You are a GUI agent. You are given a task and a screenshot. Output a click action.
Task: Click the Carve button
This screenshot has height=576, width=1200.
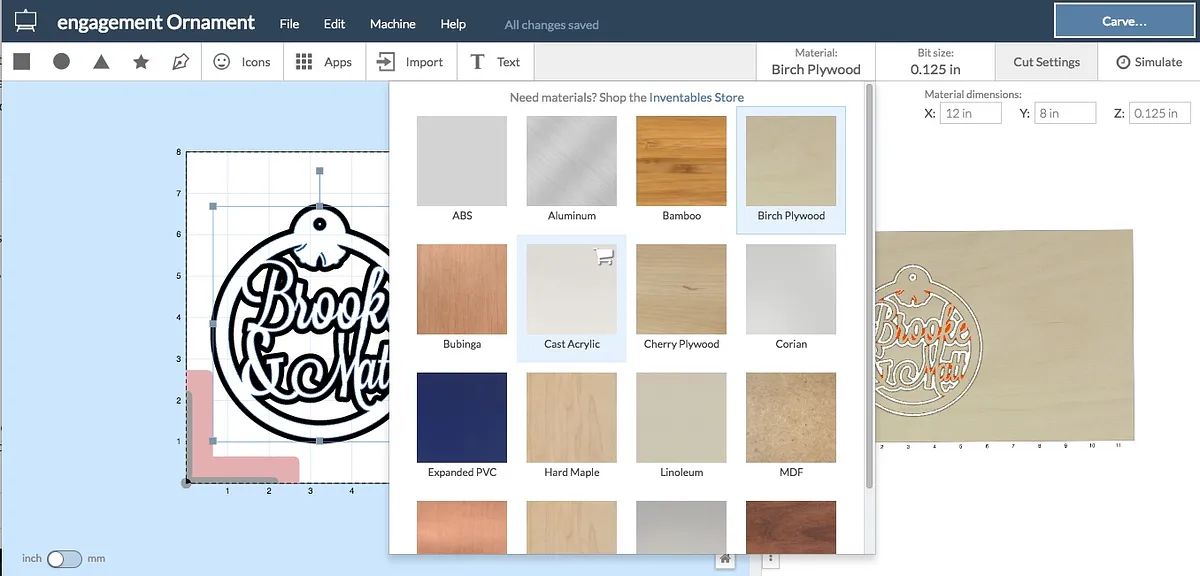1124,21
